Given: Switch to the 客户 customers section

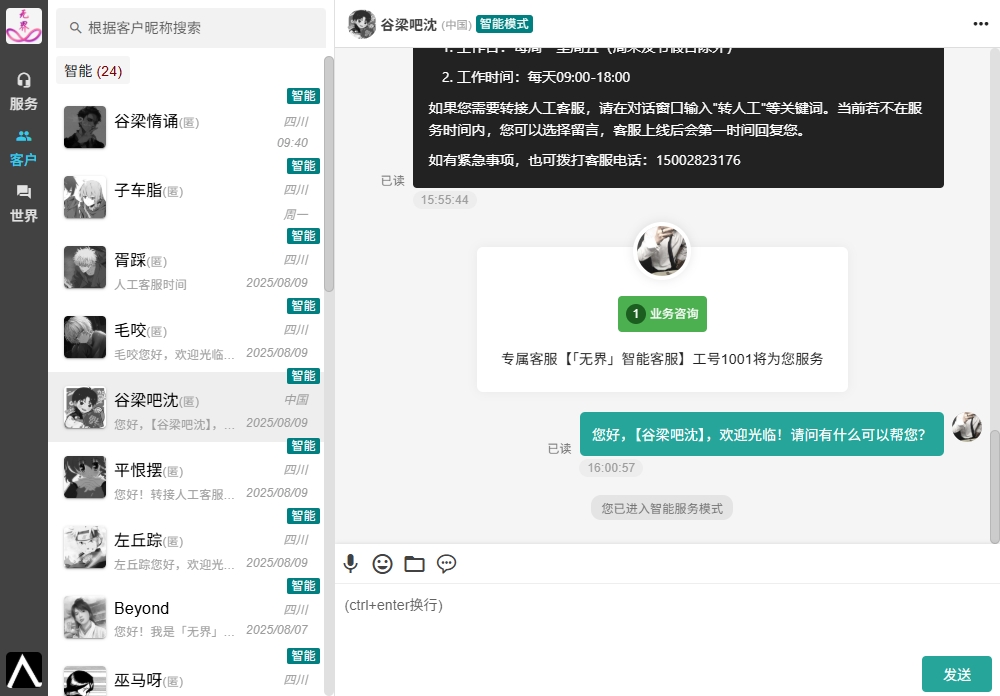Looking at the screenshot, I should click(24, 147).
